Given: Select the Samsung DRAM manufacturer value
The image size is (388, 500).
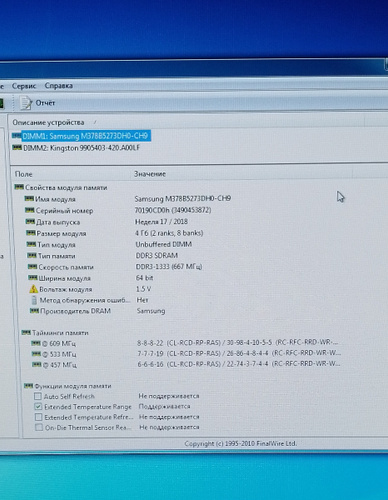Looking at the screenshot, I should [x=151, y=311].
